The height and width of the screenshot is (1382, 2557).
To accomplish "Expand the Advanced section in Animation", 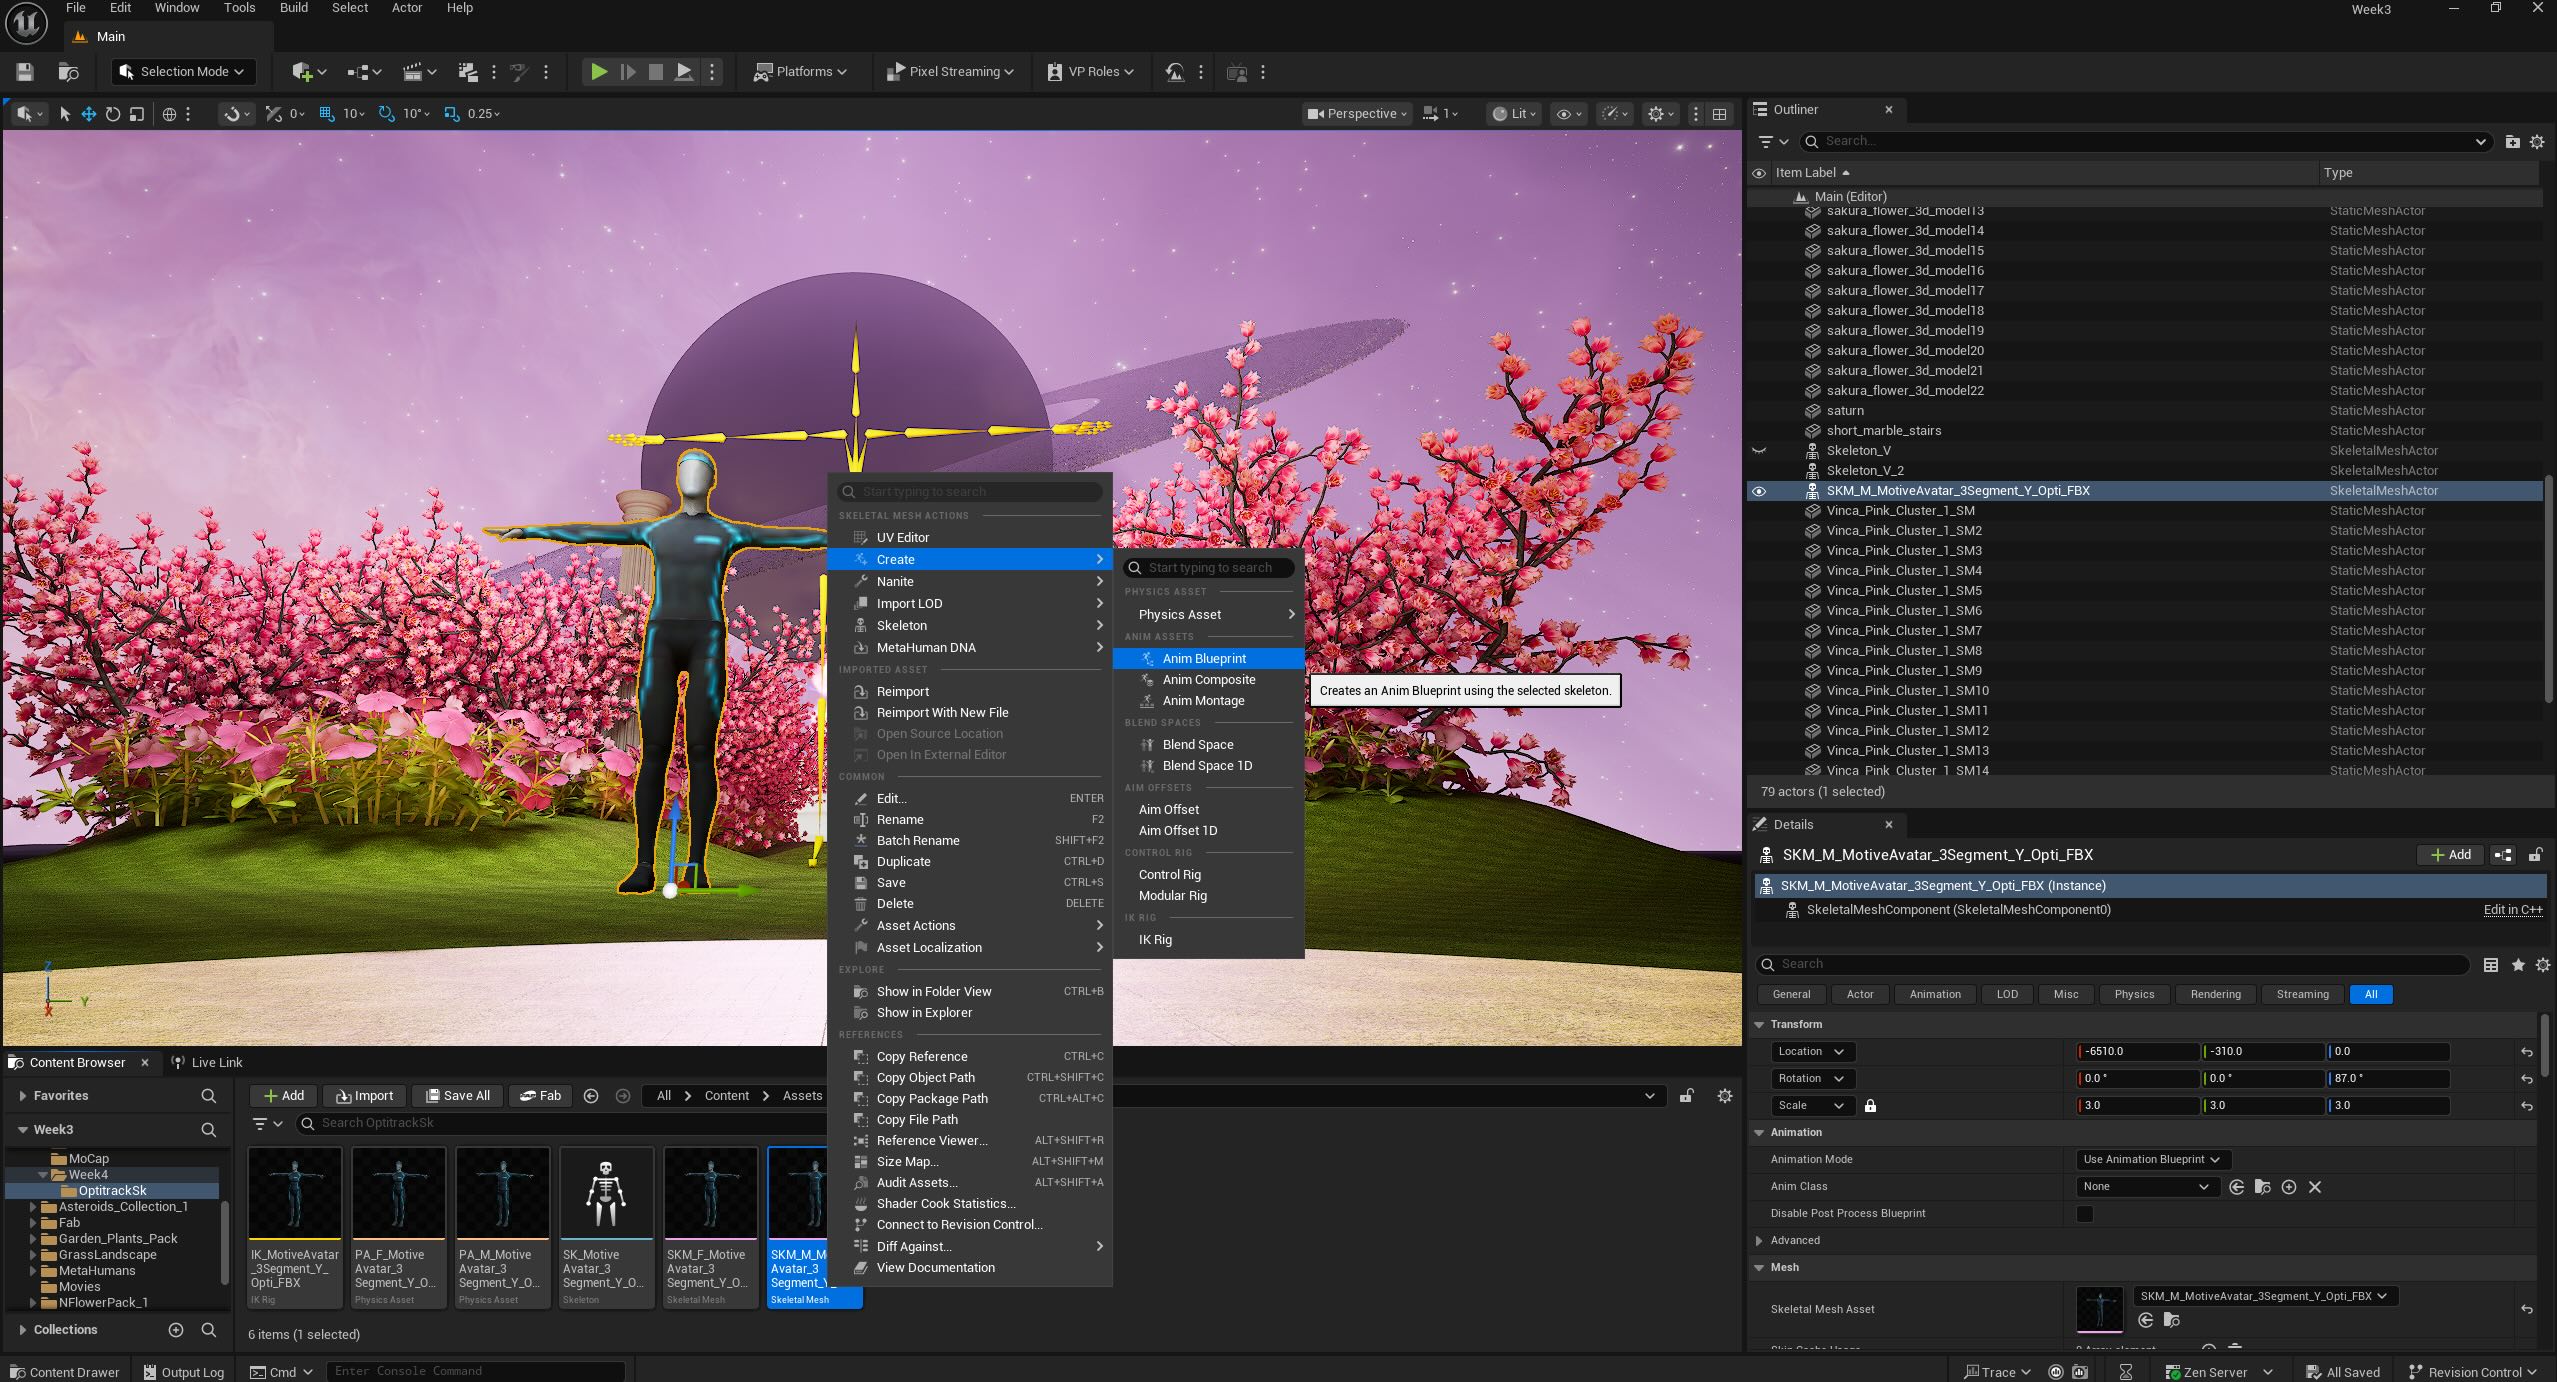I will 1760,1241.
